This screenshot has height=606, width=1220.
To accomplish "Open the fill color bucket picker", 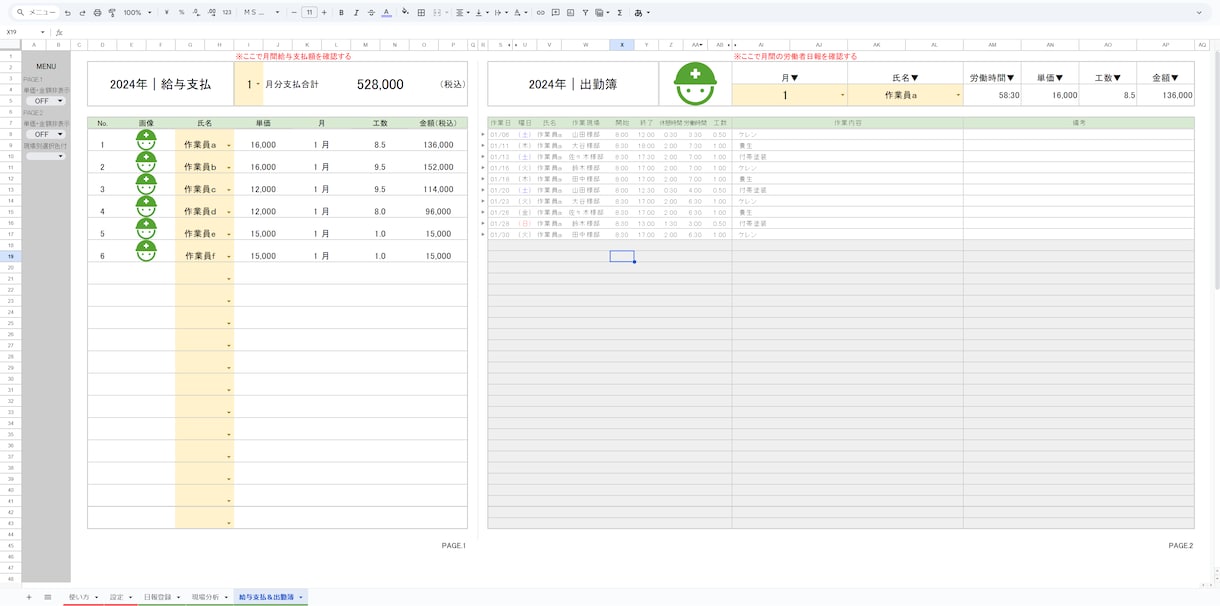I will (405, 13).
